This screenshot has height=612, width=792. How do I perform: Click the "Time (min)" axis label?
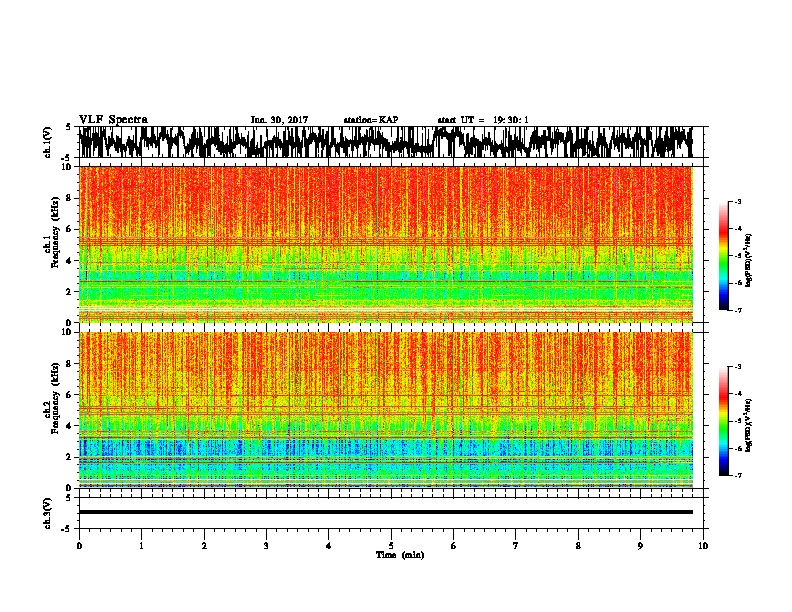click(400, 555)
